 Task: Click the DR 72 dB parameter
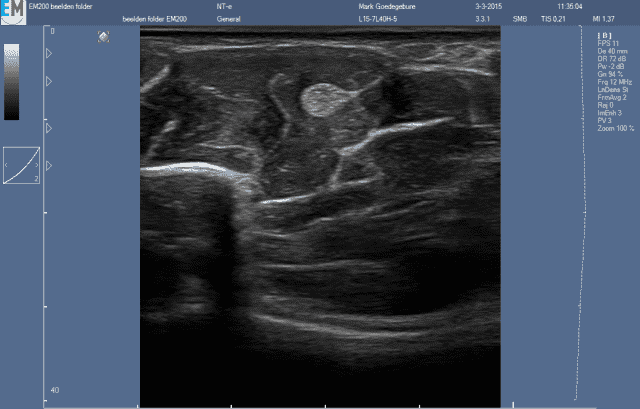(609, 57)
